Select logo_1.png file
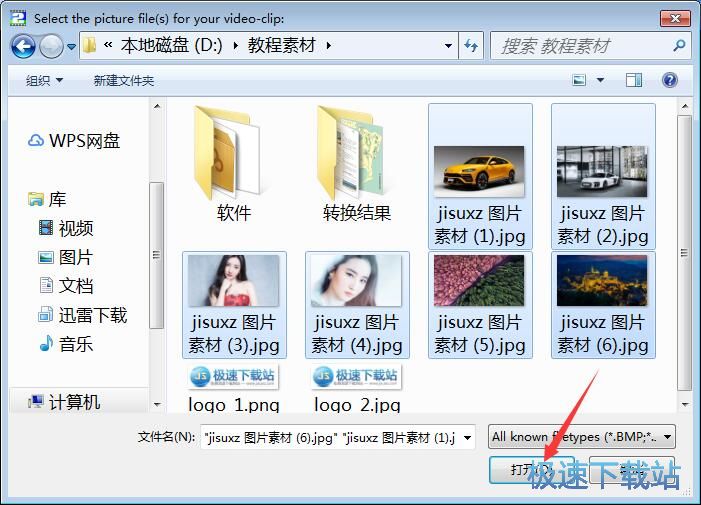 pyautogui.click(x=234, y=388)
